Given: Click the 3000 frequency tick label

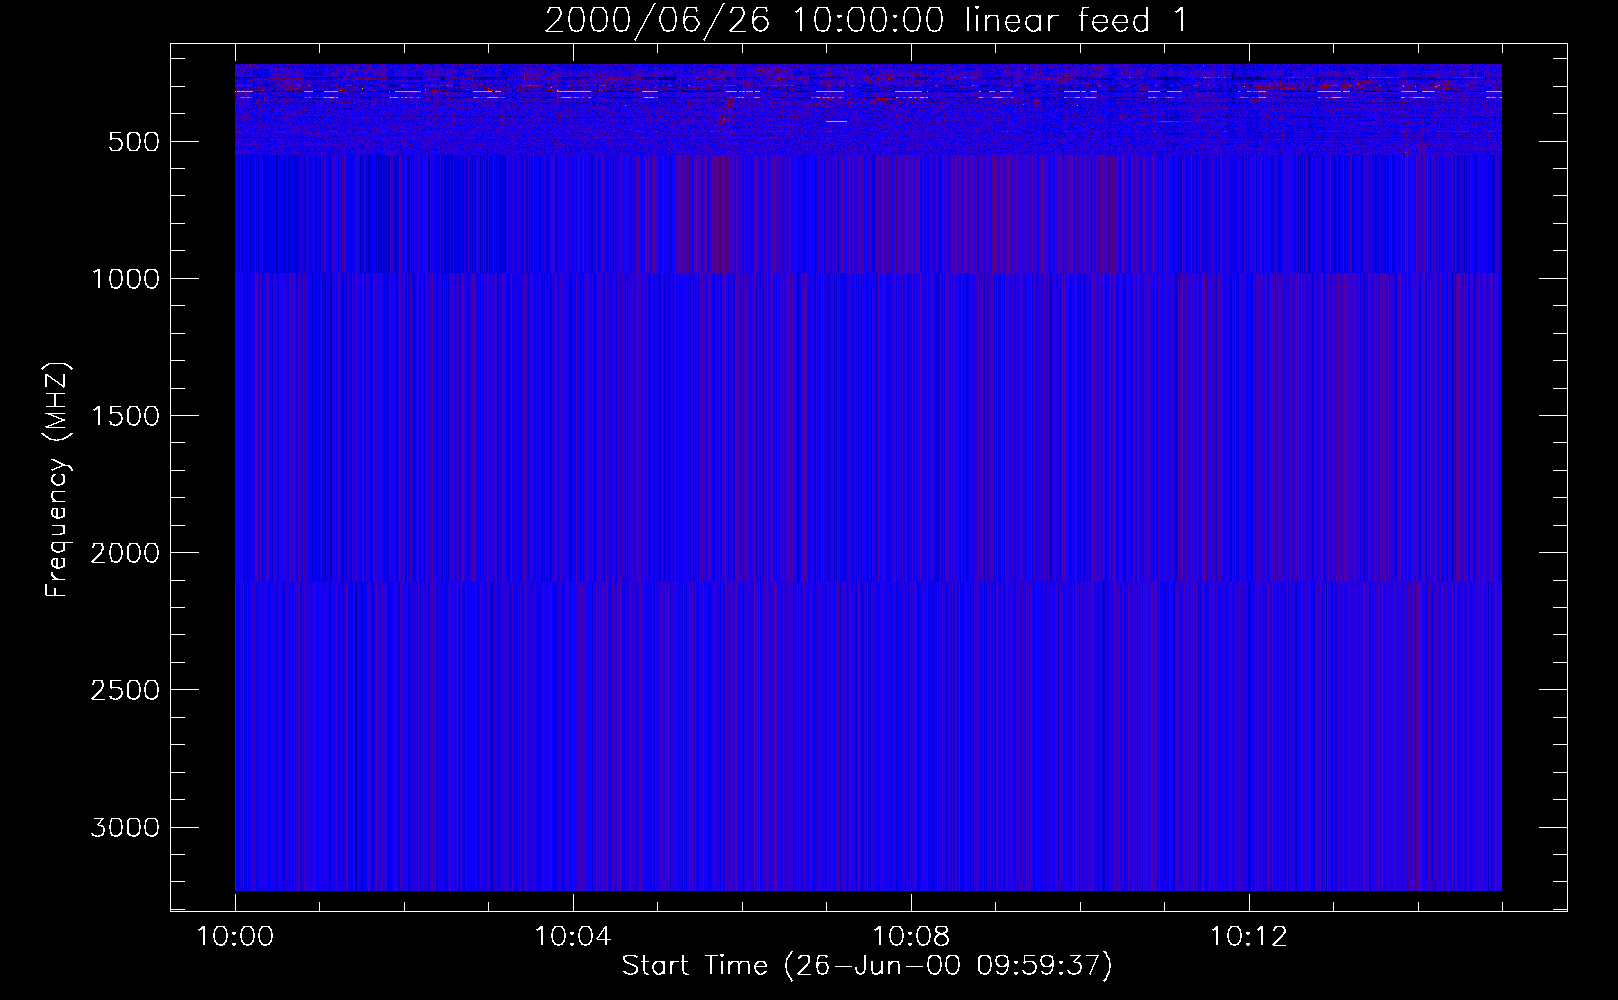Looking at the screenshot, I should tap(125, 827).
